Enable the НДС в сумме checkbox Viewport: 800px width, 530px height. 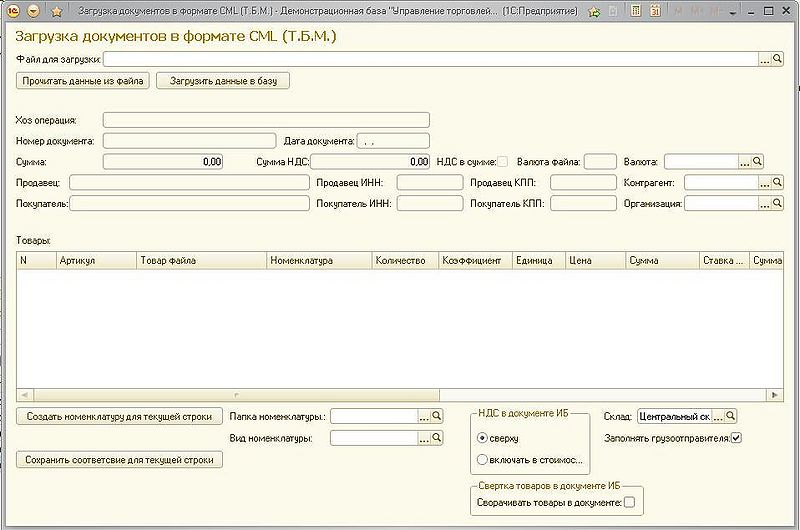(503, 161)
